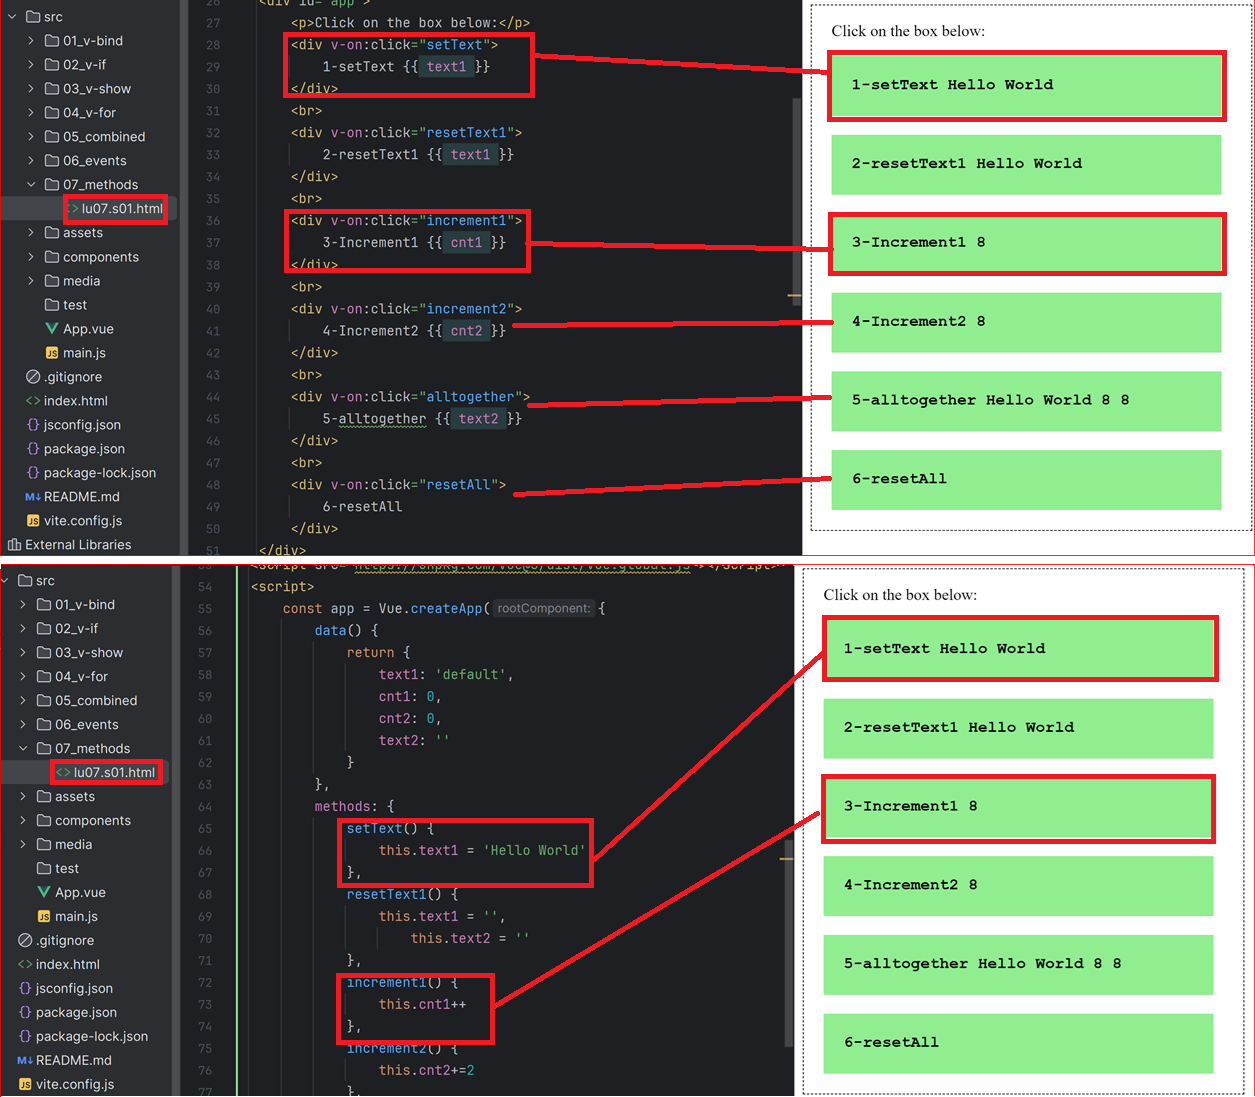Expand the 02_v-if folder in the upper tree
1255x1097 pixels.
[31, 65]
